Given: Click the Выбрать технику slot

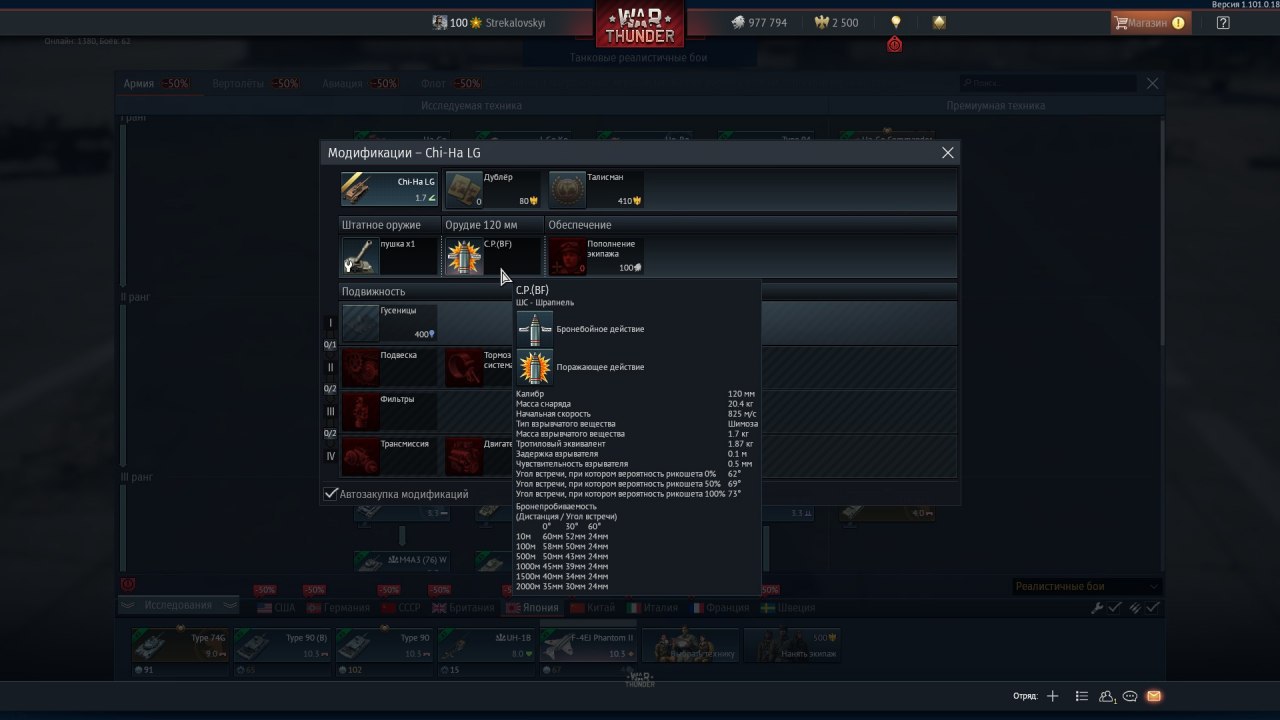Looking at the screenshot, I should click(691, 646).
